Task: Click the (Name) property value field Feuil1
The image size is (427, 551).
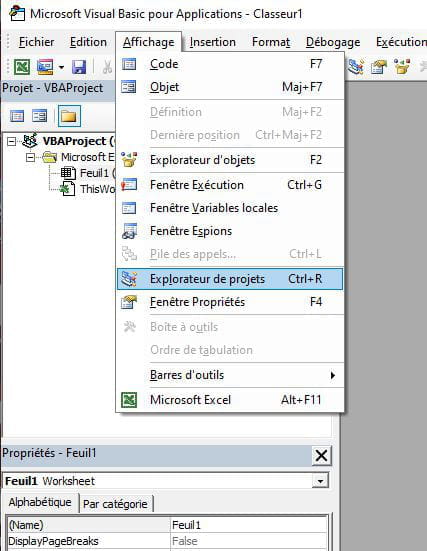Action: coord(249,525)
